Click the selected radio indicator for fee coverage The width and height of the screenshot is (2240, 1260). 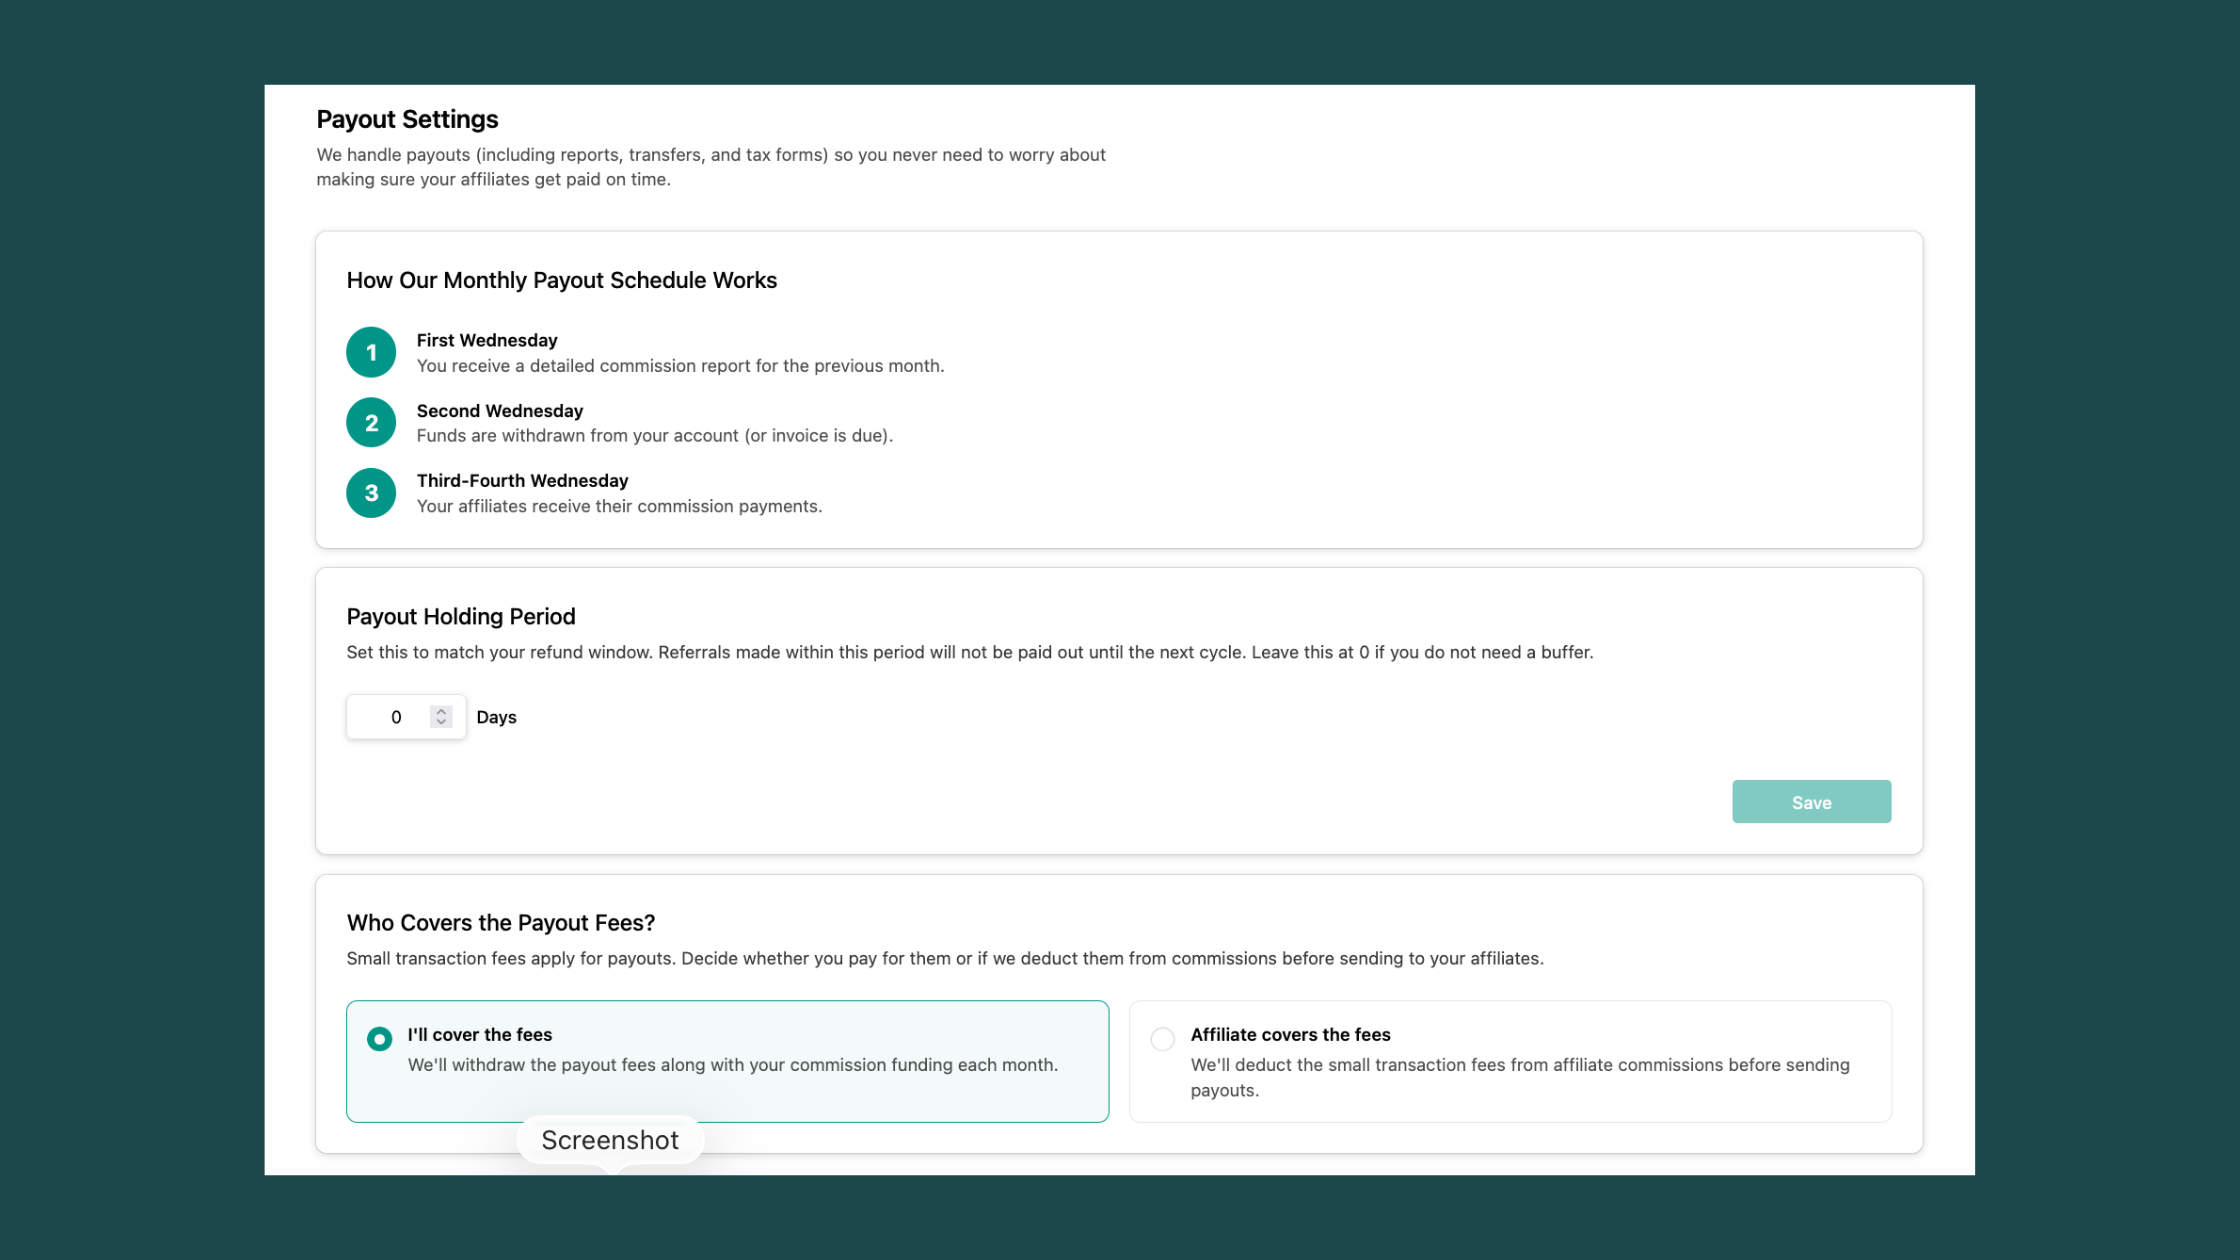pos(379,1039)
